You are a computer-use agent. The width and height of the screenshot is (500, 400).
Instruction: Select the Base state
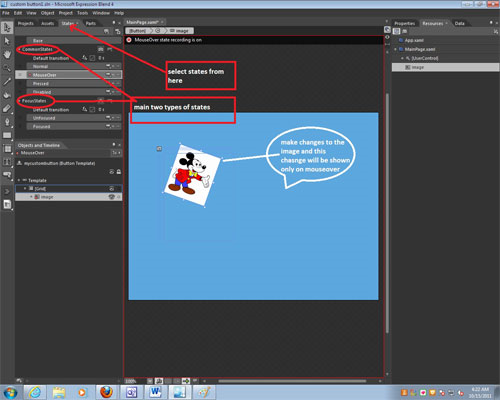click(x=73, y=40)
